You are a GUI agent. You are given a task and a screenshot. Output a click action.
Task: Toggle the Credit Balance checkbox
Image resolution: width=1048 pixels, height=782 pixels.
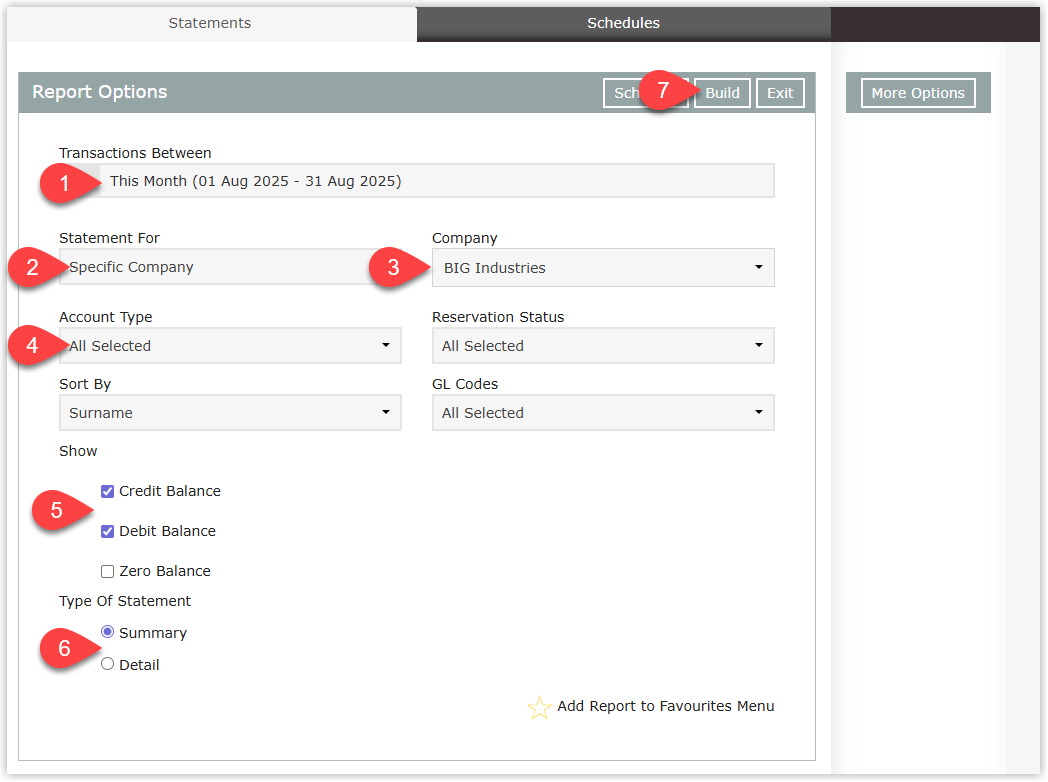[x=107, y=491]
